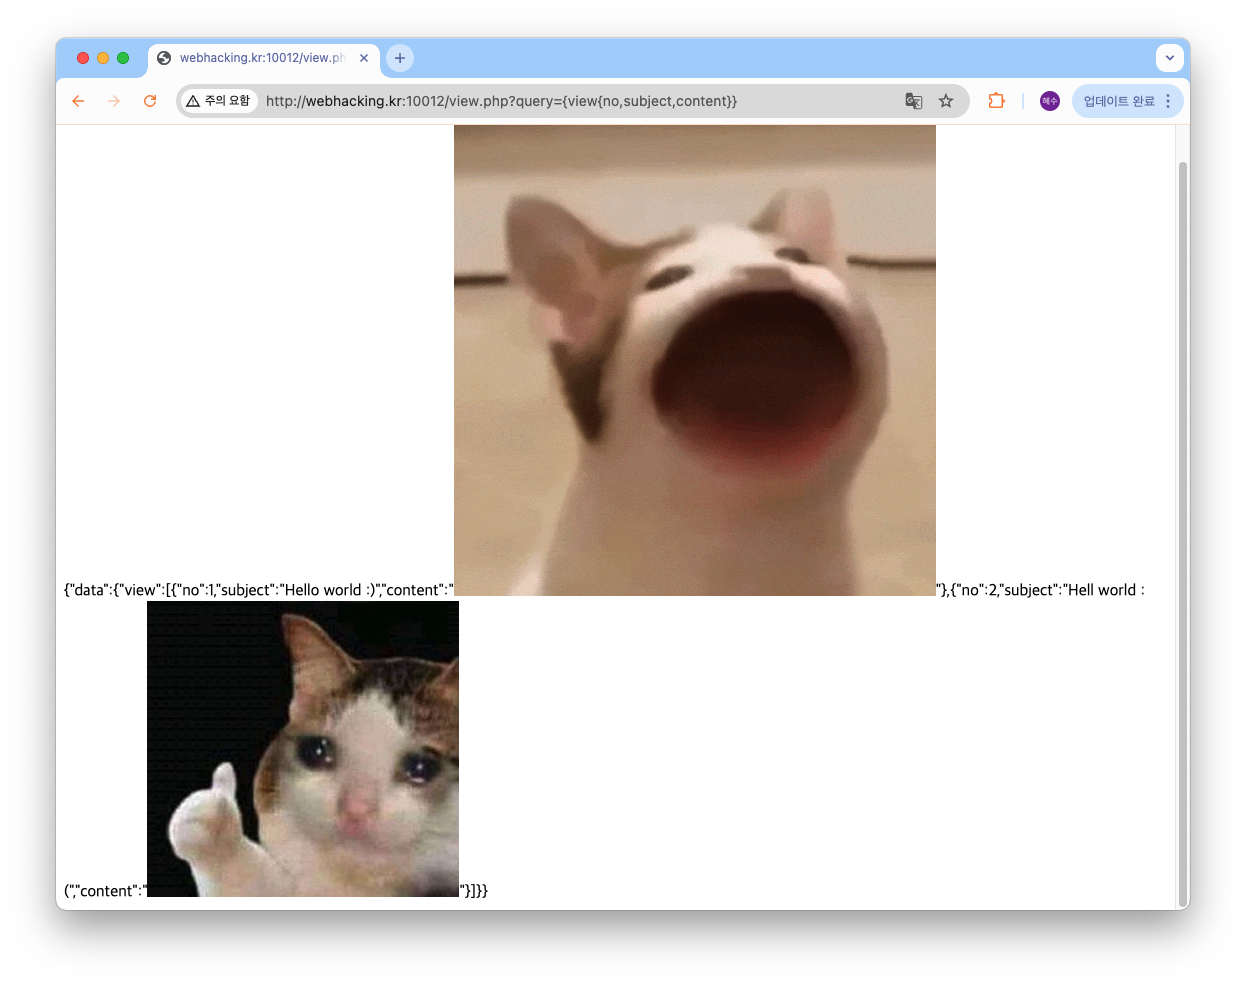Go back to the previous page

(78, 101)
